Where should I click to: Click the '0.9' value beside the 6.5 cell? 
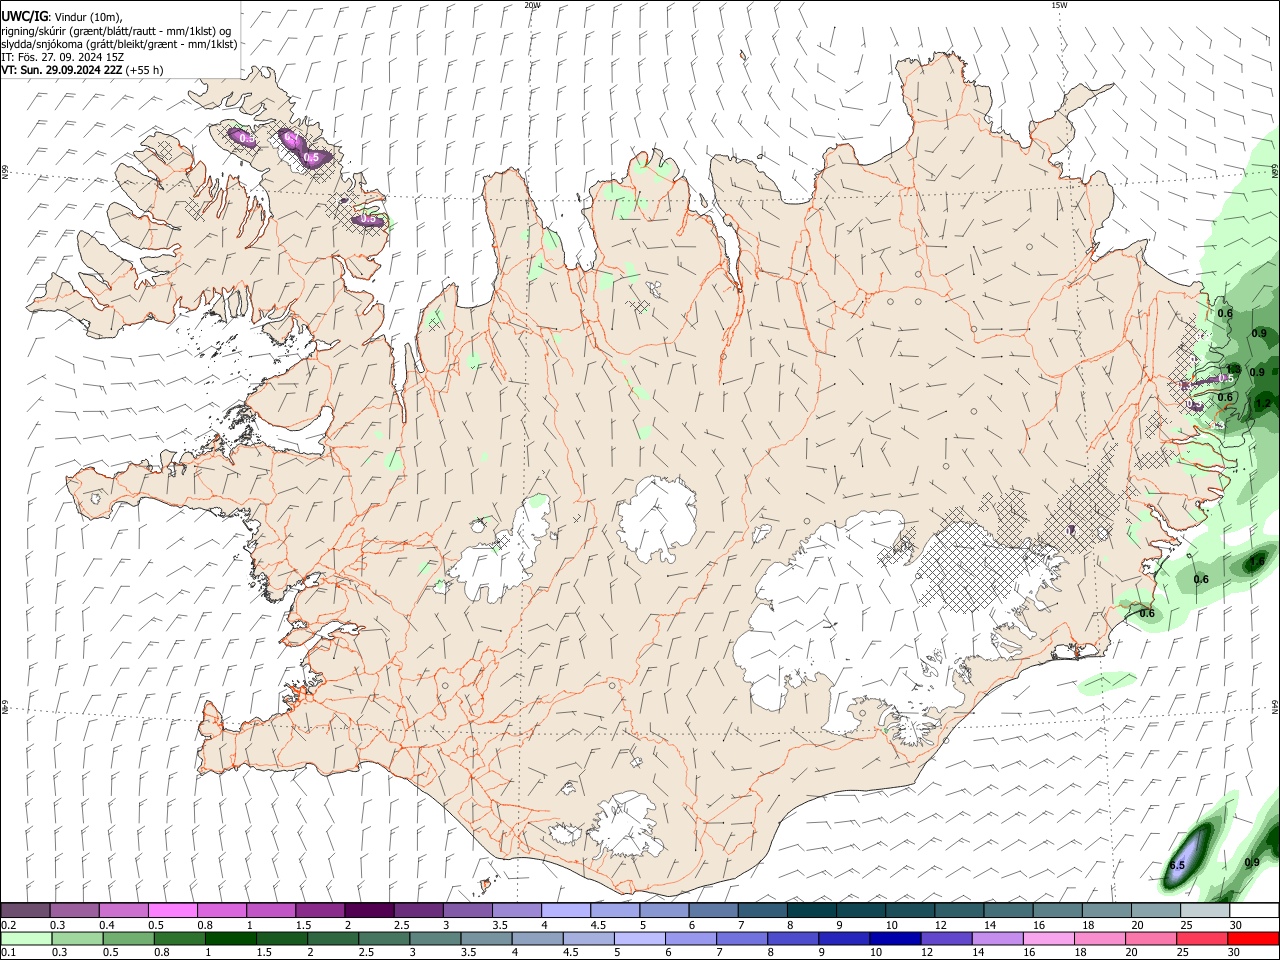[x=1252, y=863]
